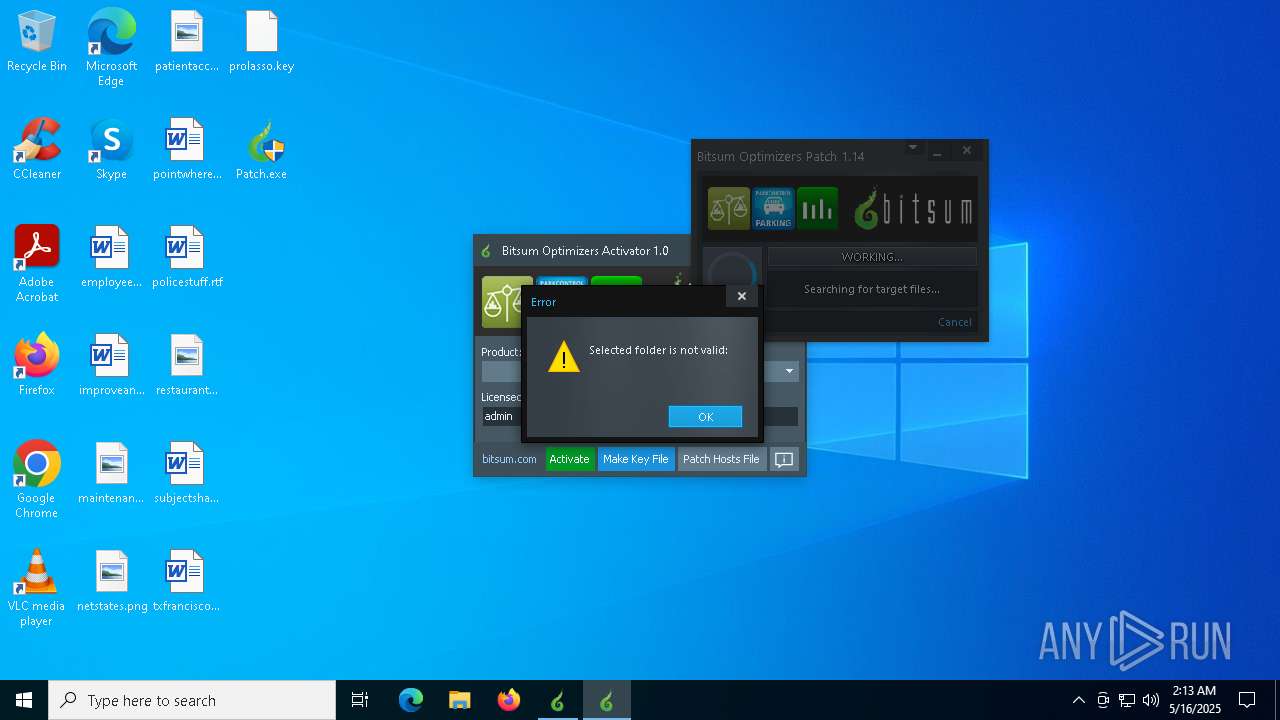Image resolution: width=1280 pixels, height=720 pixels.
Task: Click the Process Lasso scales icon in Patch window
Action: point(729,208)
